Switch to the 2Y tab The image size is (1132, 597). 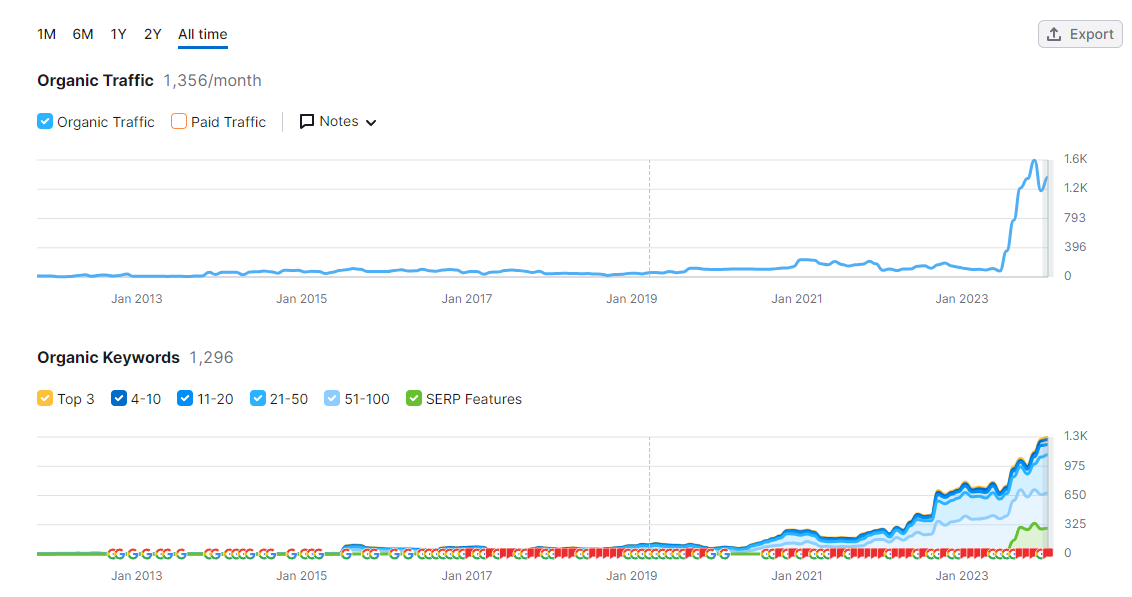(x=152, y=33)
